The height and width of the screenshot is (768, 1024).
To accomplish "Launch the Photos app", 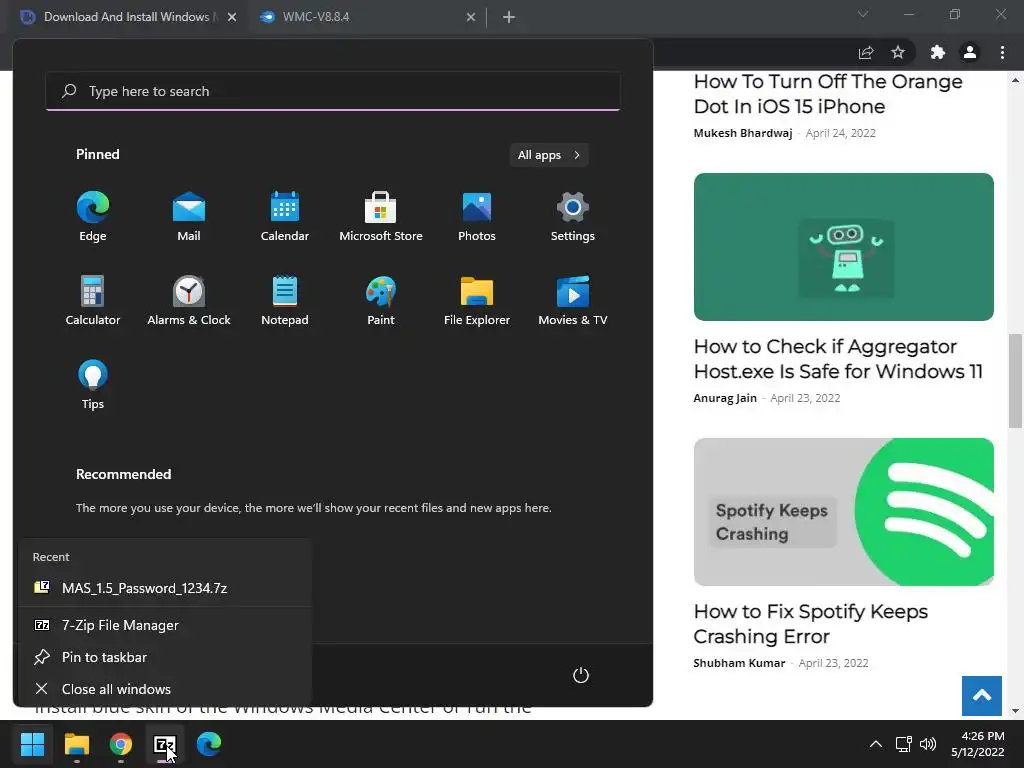I will tap(477, 217).
